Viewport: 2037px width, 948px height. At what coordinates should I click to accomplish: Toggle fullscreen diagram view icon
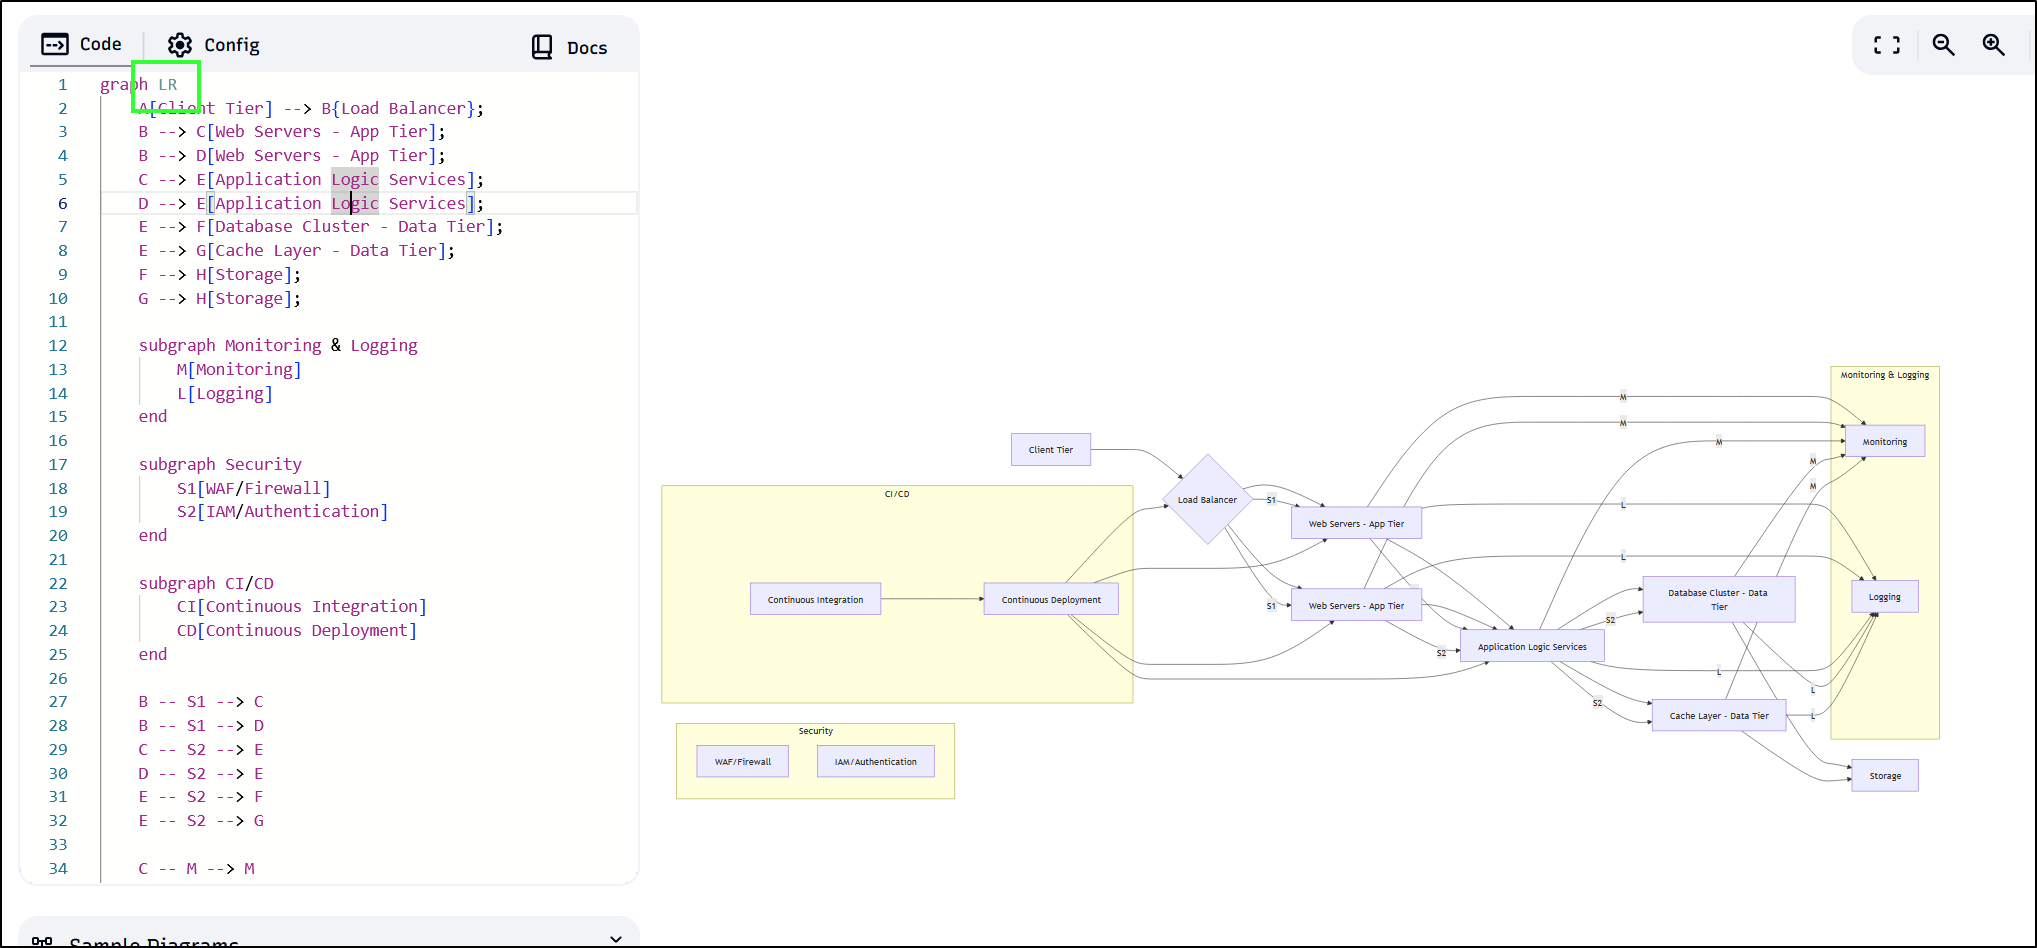(x=1886, y=45)
